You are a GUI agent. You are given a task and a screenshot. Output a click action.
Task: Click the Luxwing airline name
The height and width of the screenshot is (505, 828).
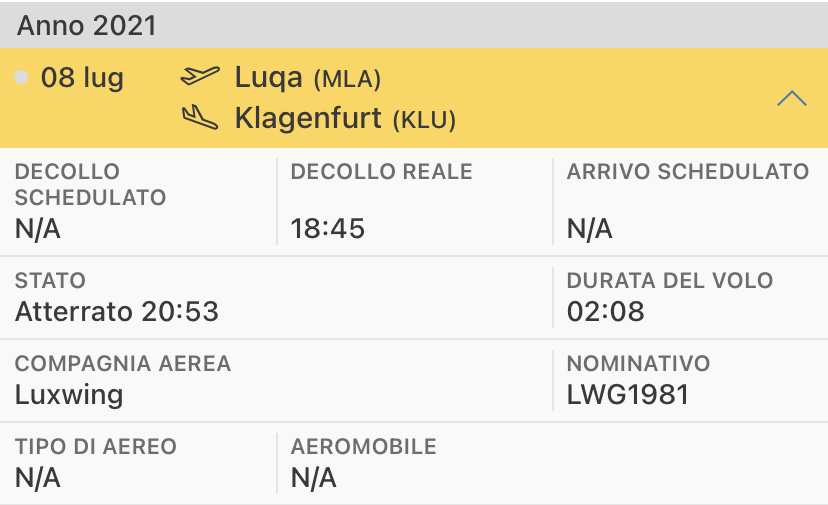[69, 394]
